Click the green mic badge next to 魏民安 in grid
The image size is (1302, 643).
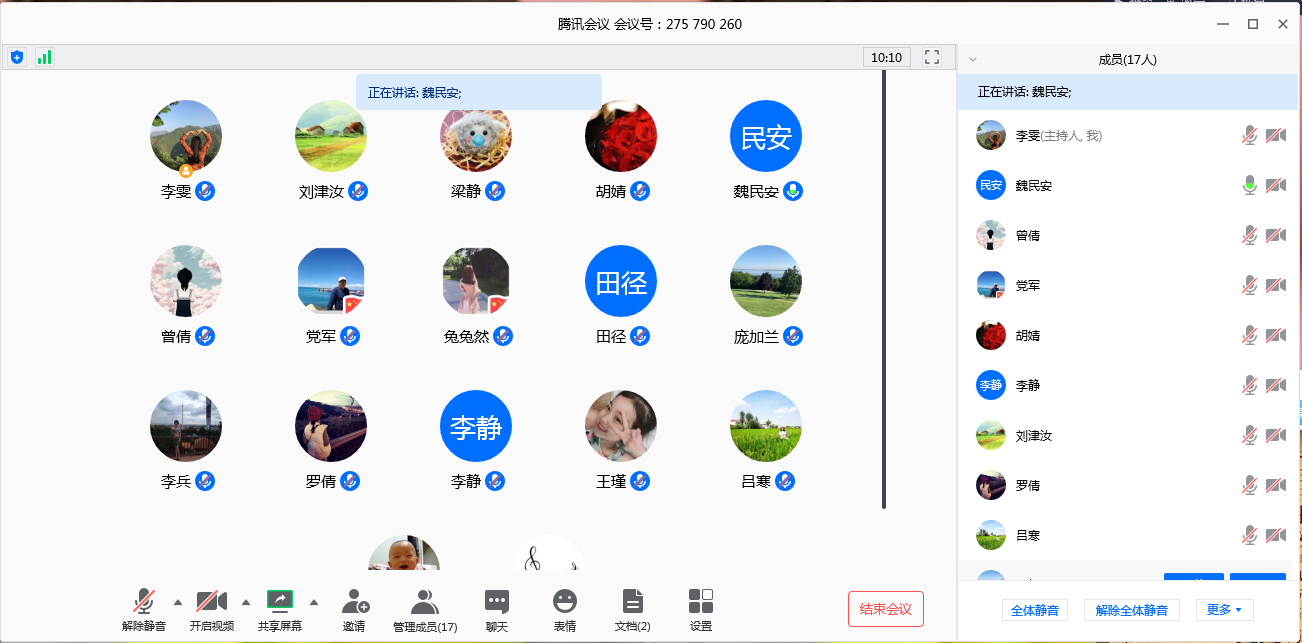(793, 191)
